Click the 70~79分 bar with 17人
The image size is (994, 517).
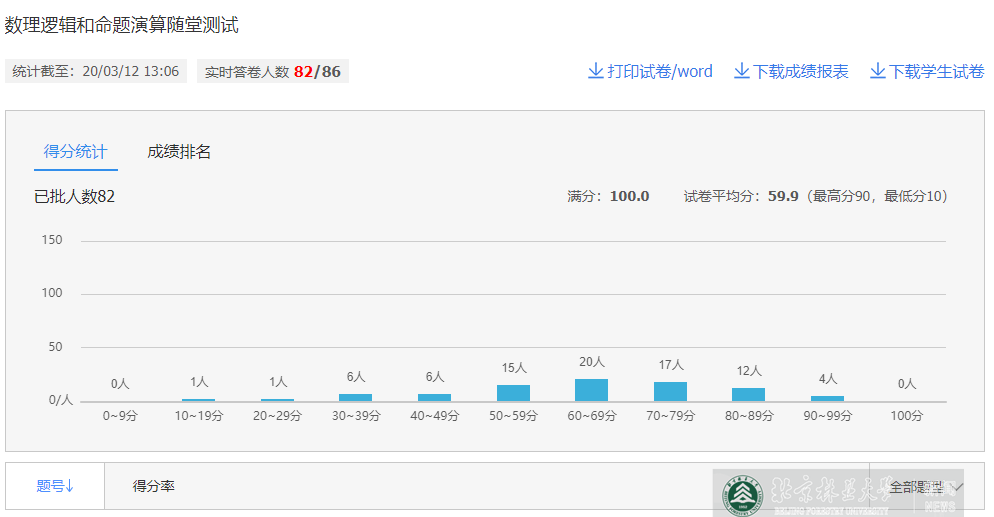pyautogui.click(x=670, y=391)
